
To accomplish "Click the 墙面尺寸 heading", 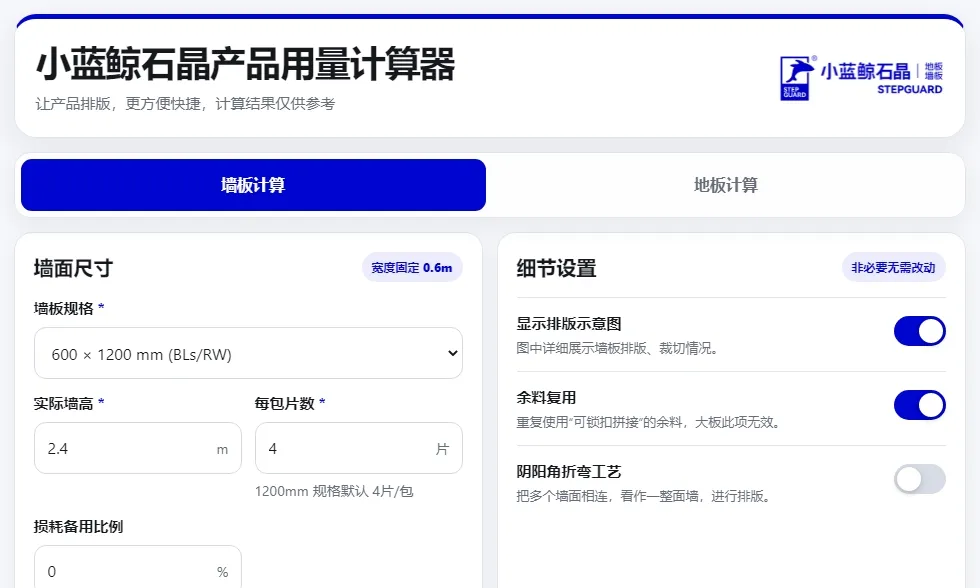I will 73,268.
